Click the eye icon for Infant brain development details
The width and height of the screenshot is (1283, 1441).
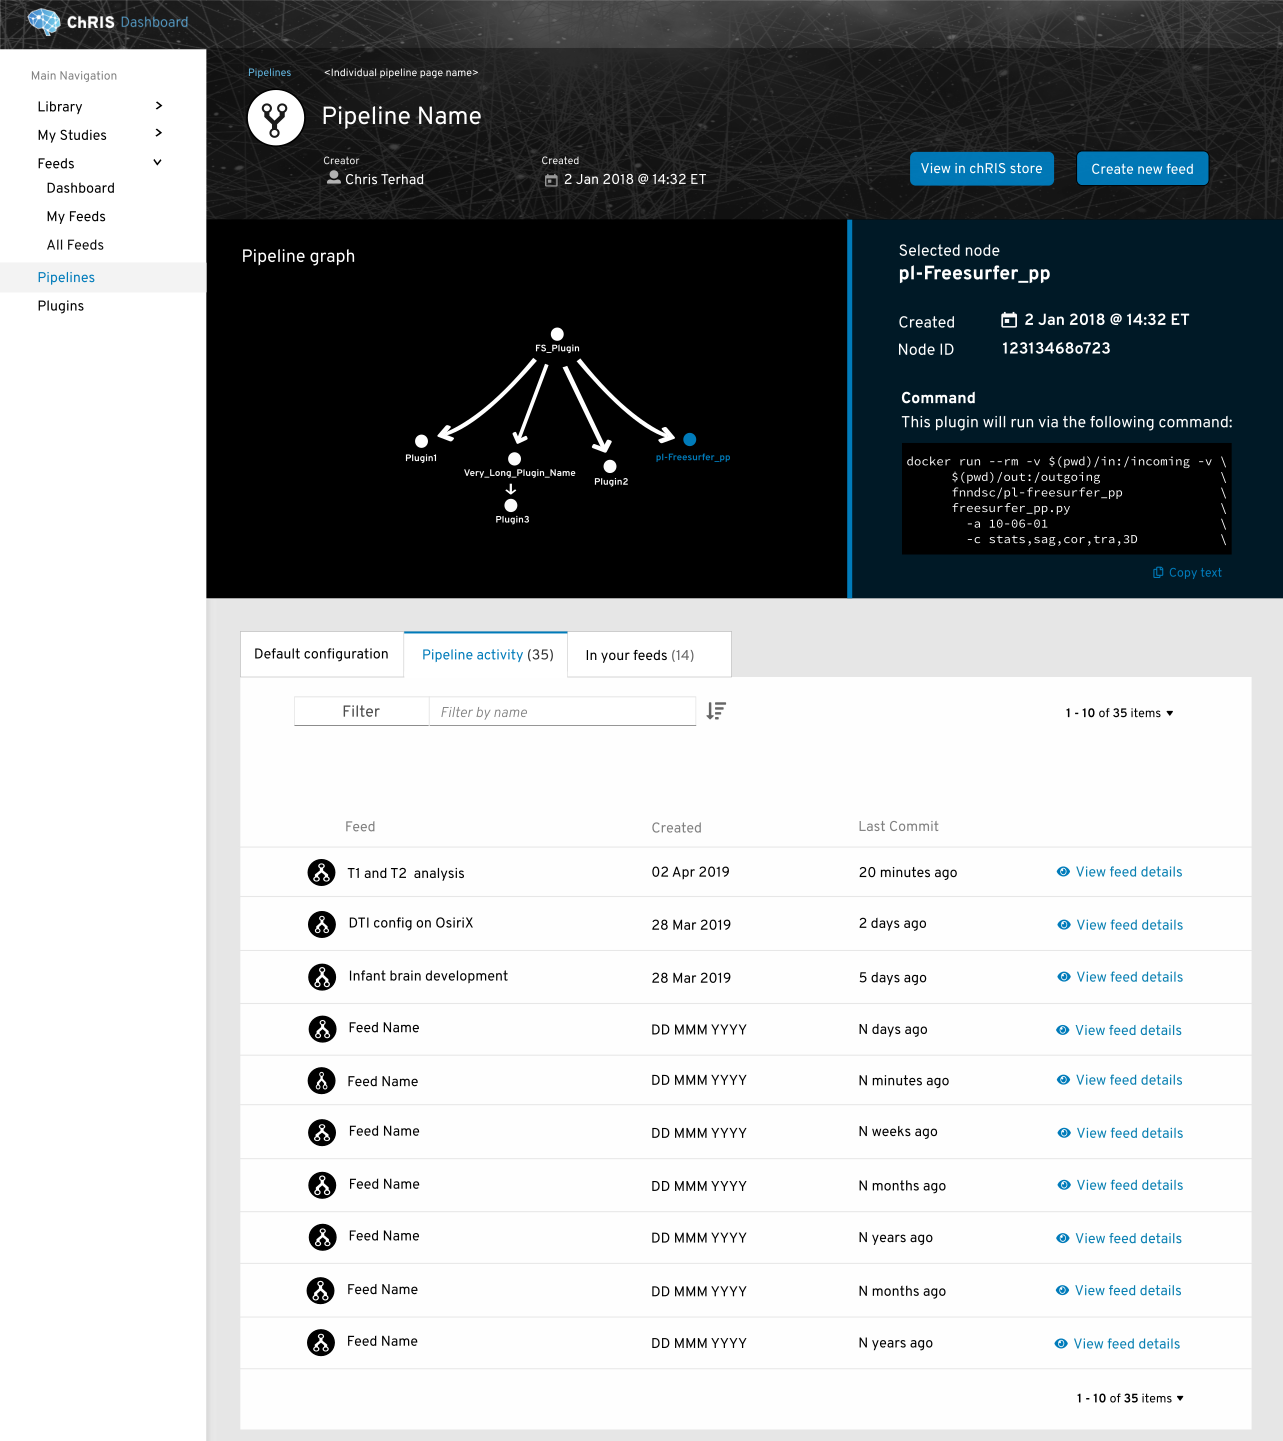point(1063,977)
